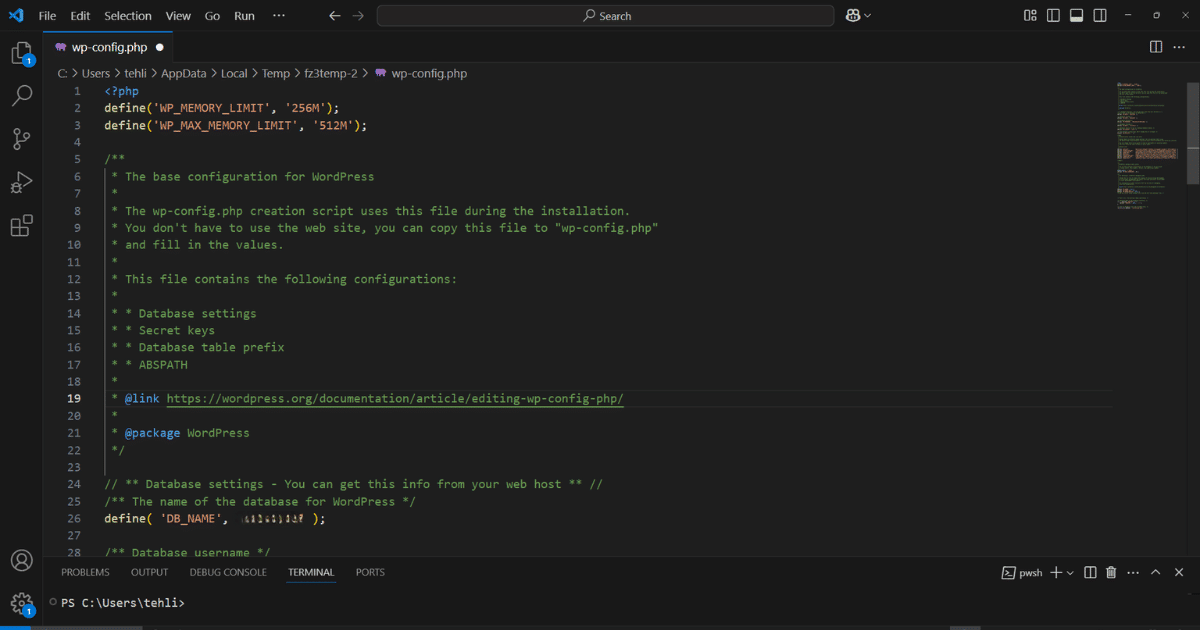Maximize the panel with up chevron
This screenshot has width=1200, height=630.
tap(1155, 573)
